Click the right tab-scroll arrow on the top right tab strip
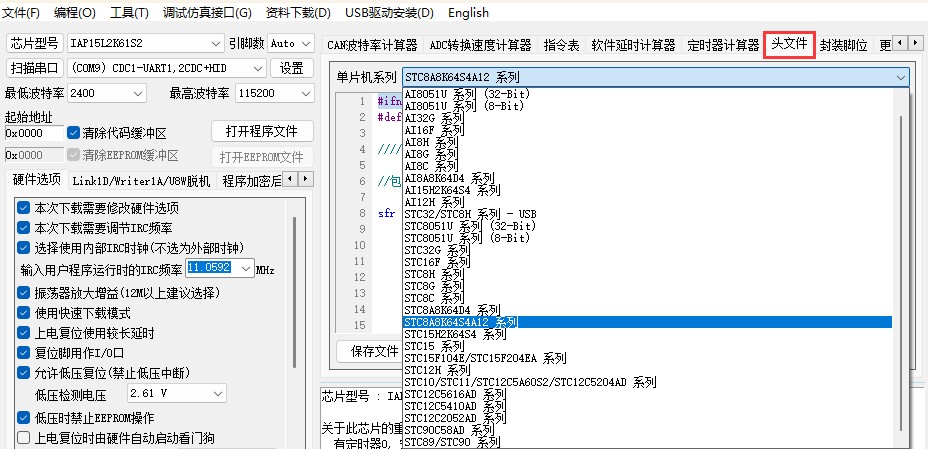The image size is (928, 449). [x=916, y=42]
